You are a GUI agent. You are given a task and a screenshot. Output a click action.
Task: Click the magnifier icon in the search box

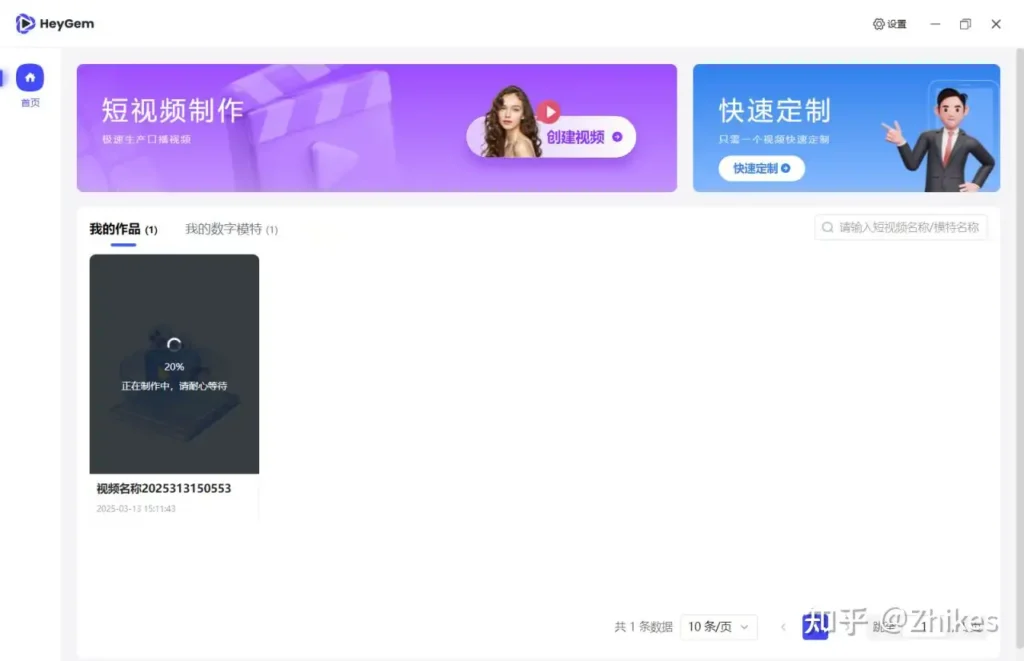point(828,228)
